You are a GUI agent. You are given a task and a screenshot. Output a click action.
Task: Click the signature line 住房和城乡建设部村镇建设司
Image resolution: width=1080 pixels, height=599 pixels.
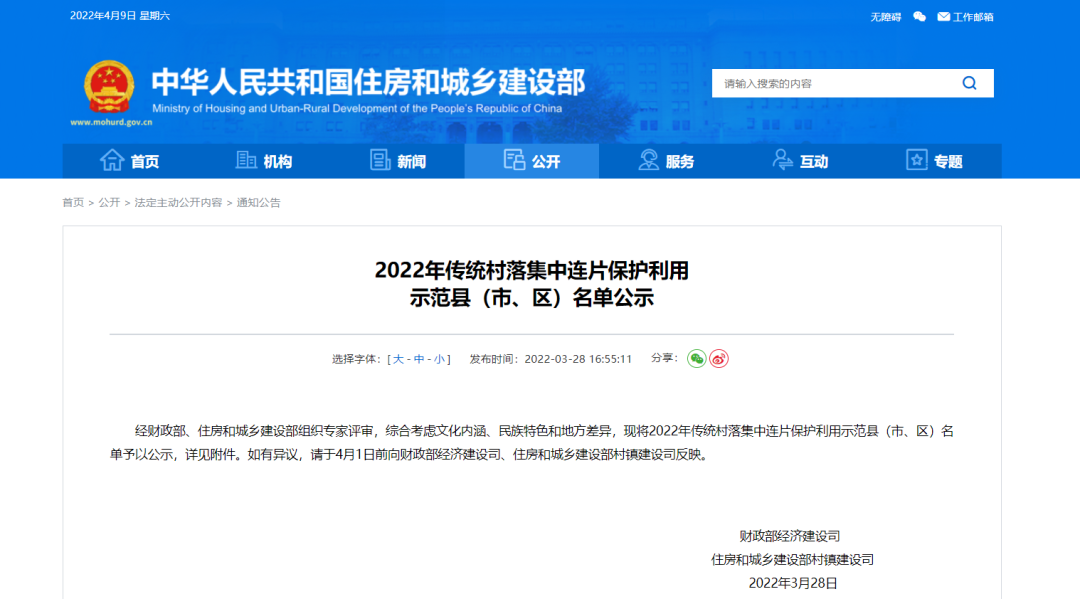pos(793,560)
